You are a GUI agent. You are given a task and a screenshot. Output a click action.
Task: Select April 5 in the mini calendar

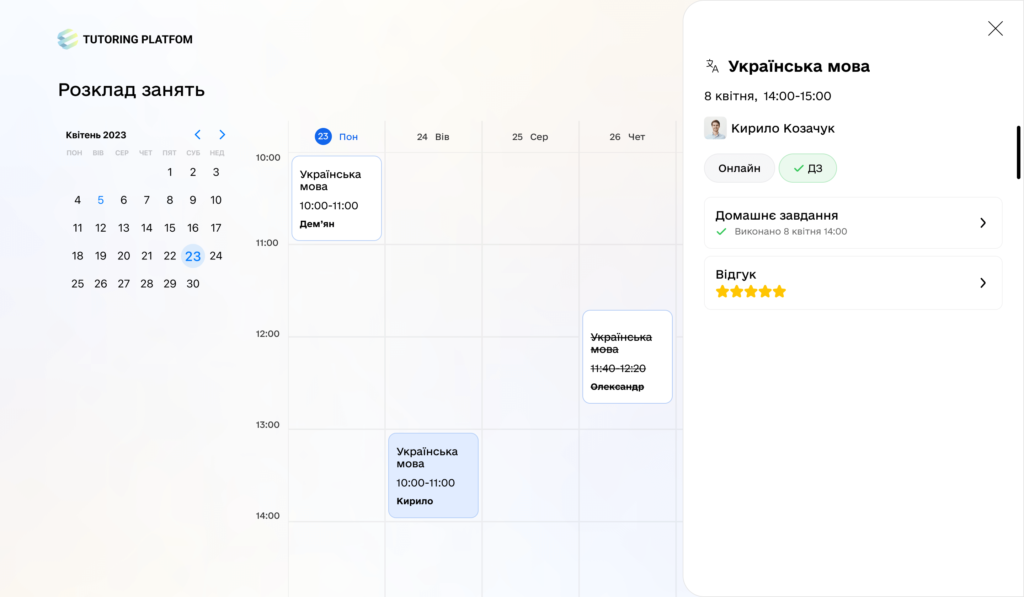[100, 200]
